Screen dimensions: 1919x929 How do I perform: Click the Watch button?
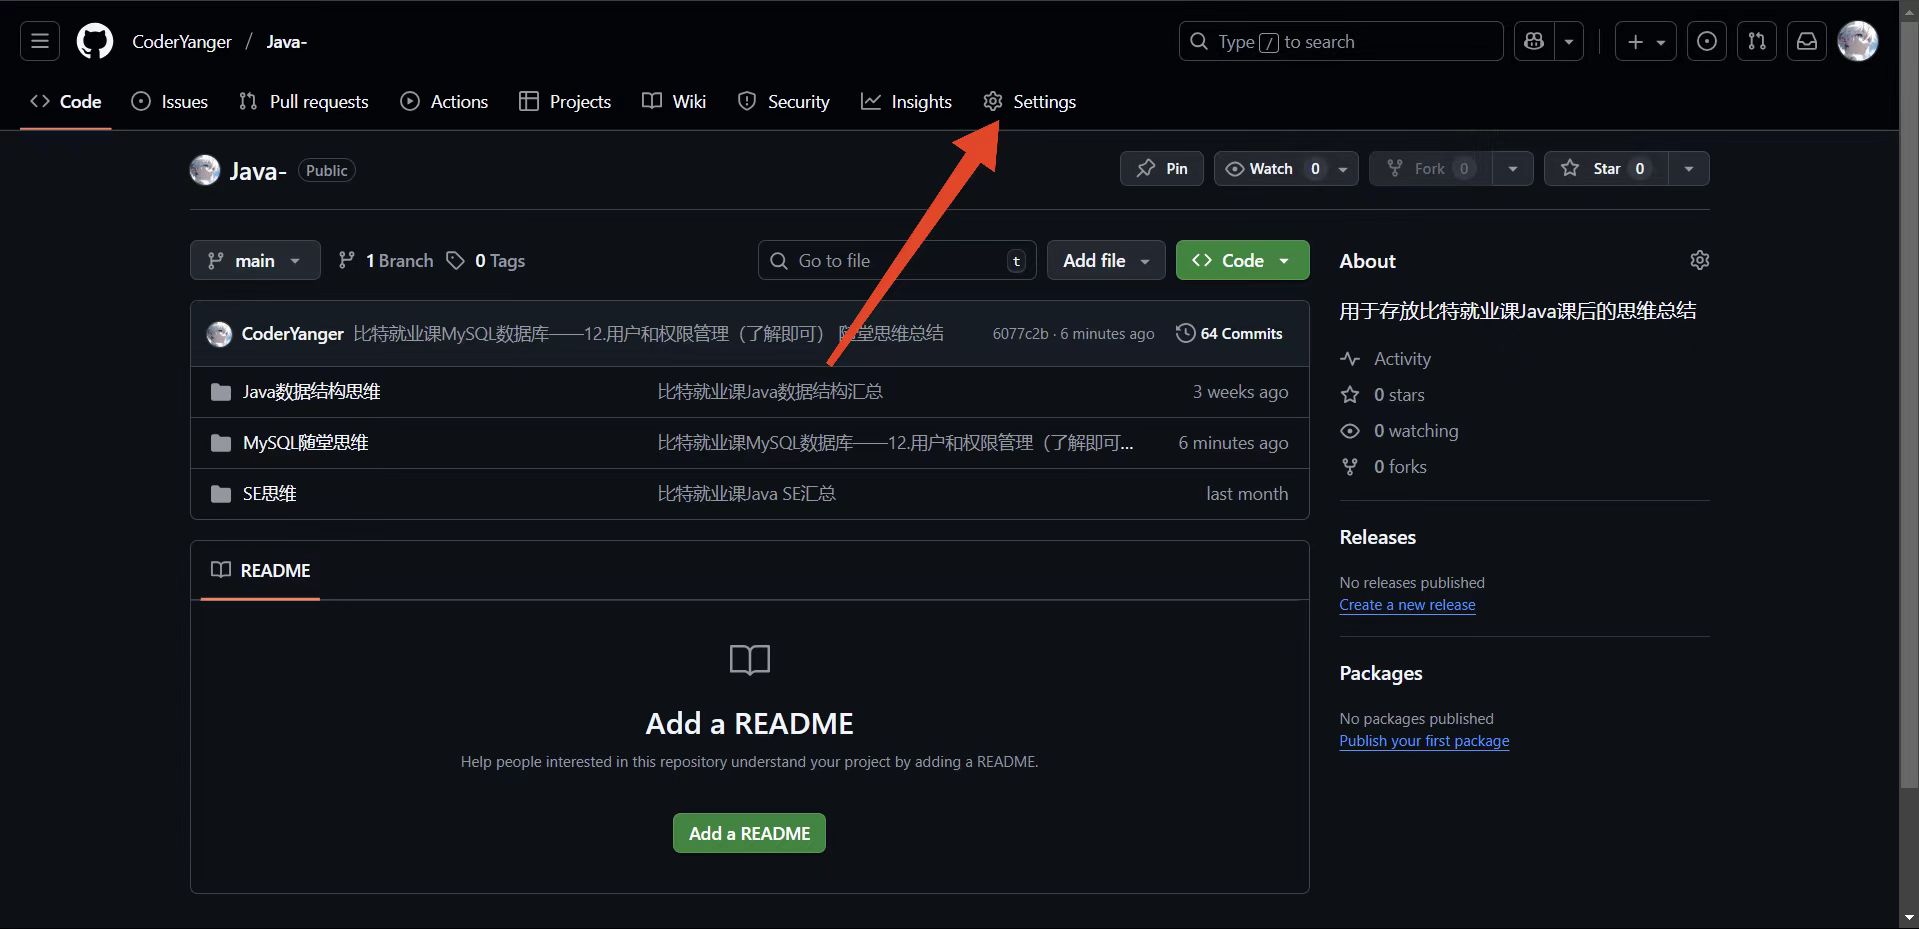(x=1271, y=168)
